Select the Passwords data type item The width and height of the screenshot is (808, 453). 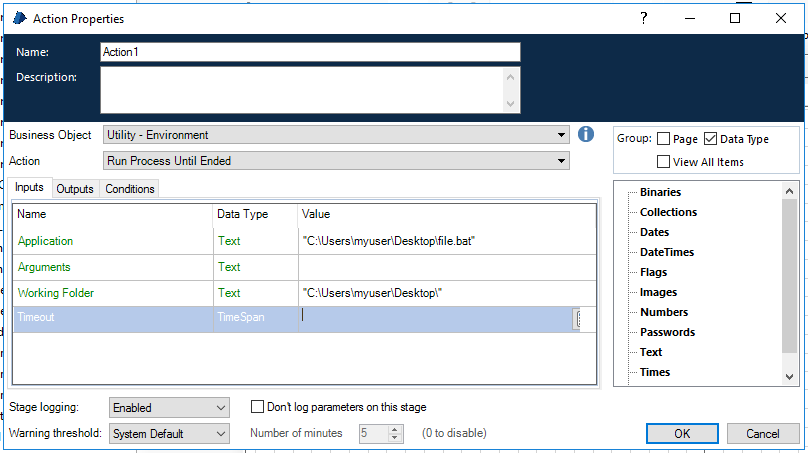[x=667, y=332]
